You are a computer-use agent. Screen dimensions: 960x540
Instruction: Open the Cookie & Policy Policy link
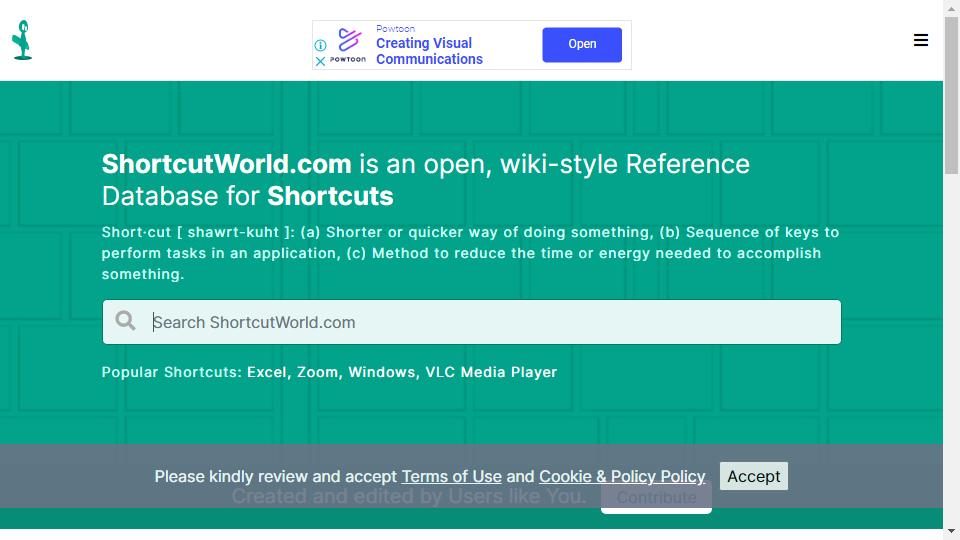click(x=622, y=476)
